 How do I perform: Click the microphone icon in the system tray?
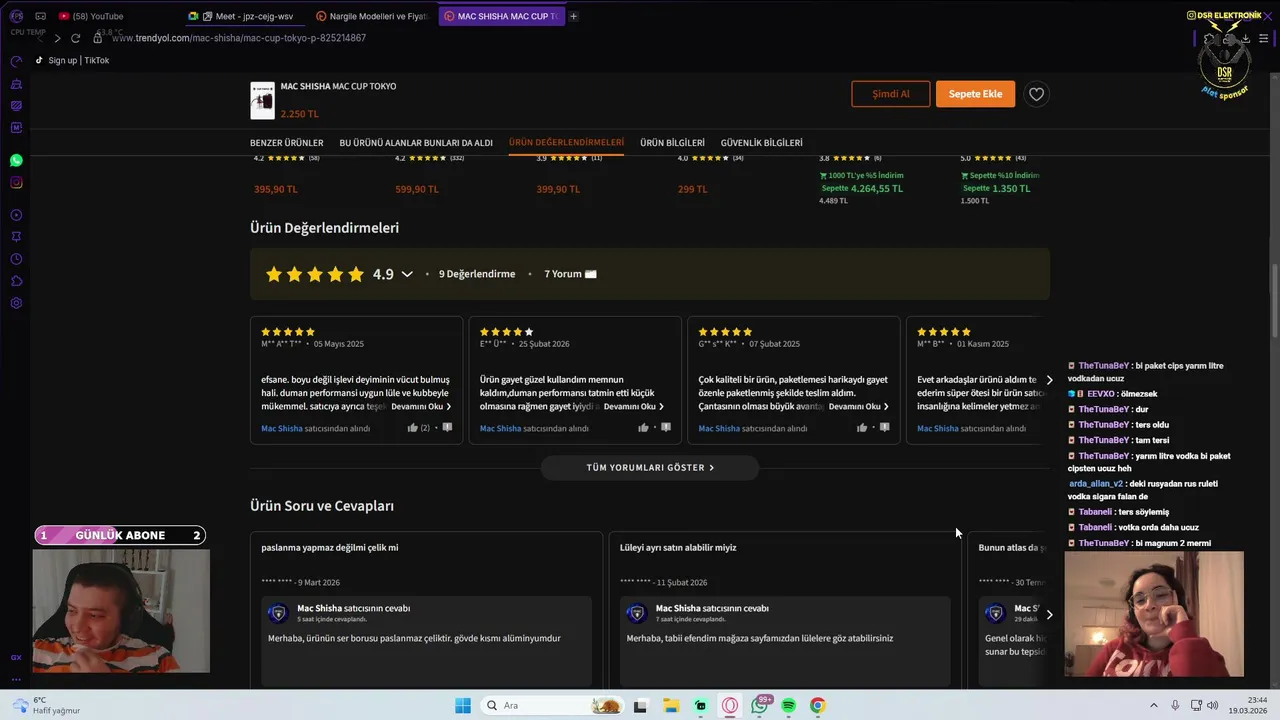pos(1175,706)
